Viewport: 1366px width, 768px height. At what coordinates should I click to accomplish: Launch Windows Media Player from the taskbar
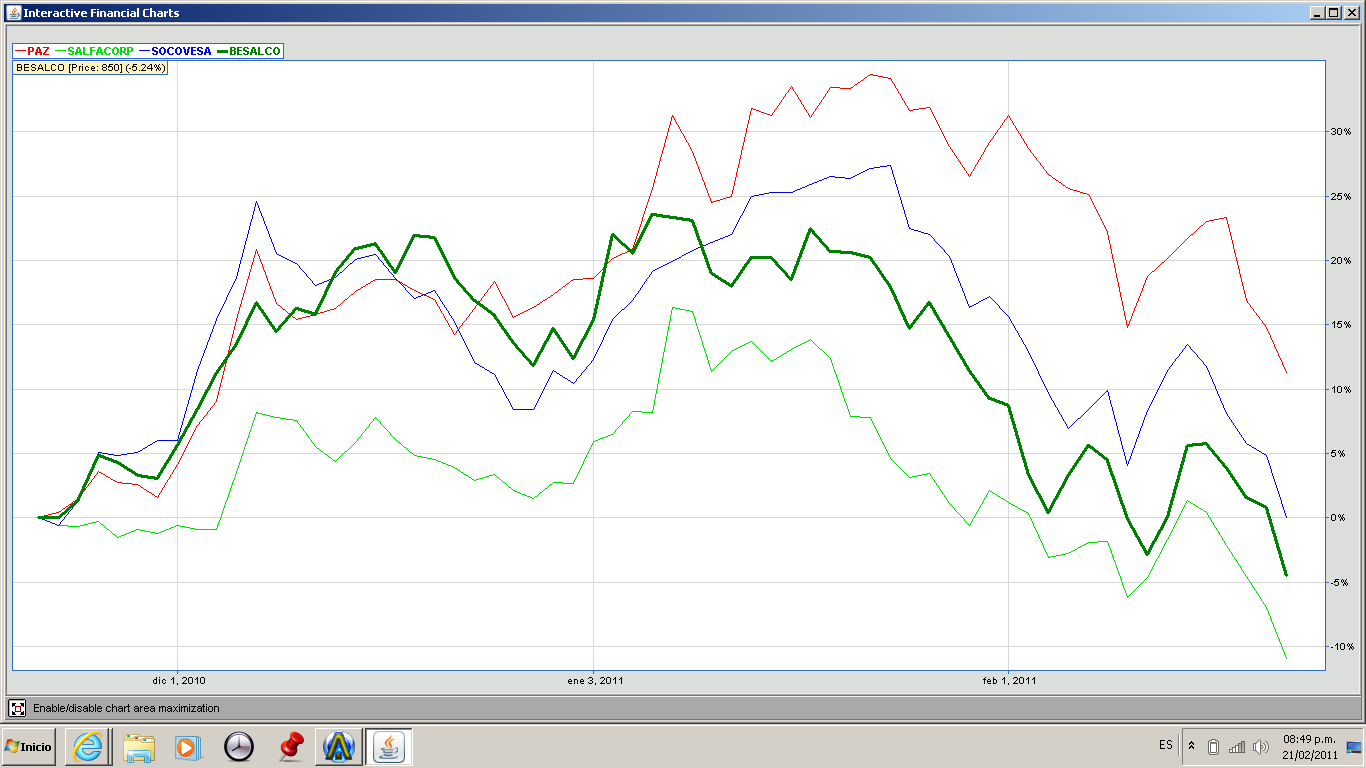click(187, 746)
